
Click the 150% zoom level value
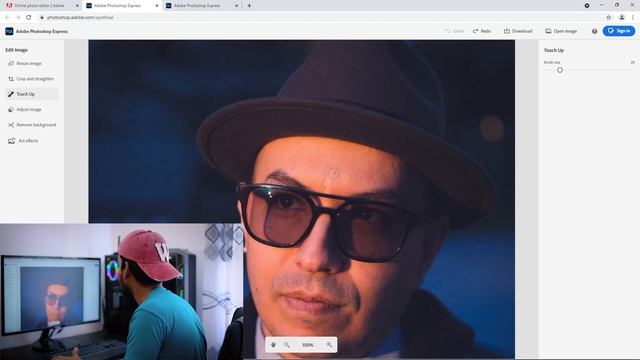[308, 345]
